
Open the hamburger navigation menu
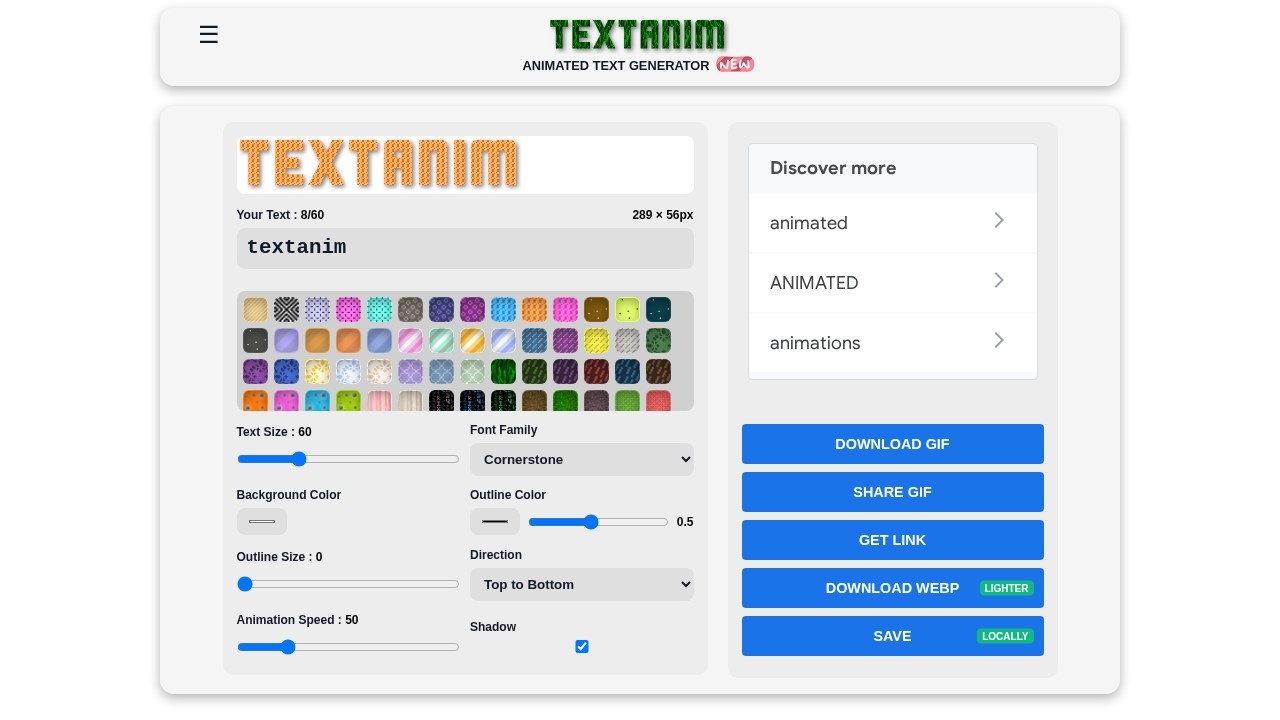[208, 34]
